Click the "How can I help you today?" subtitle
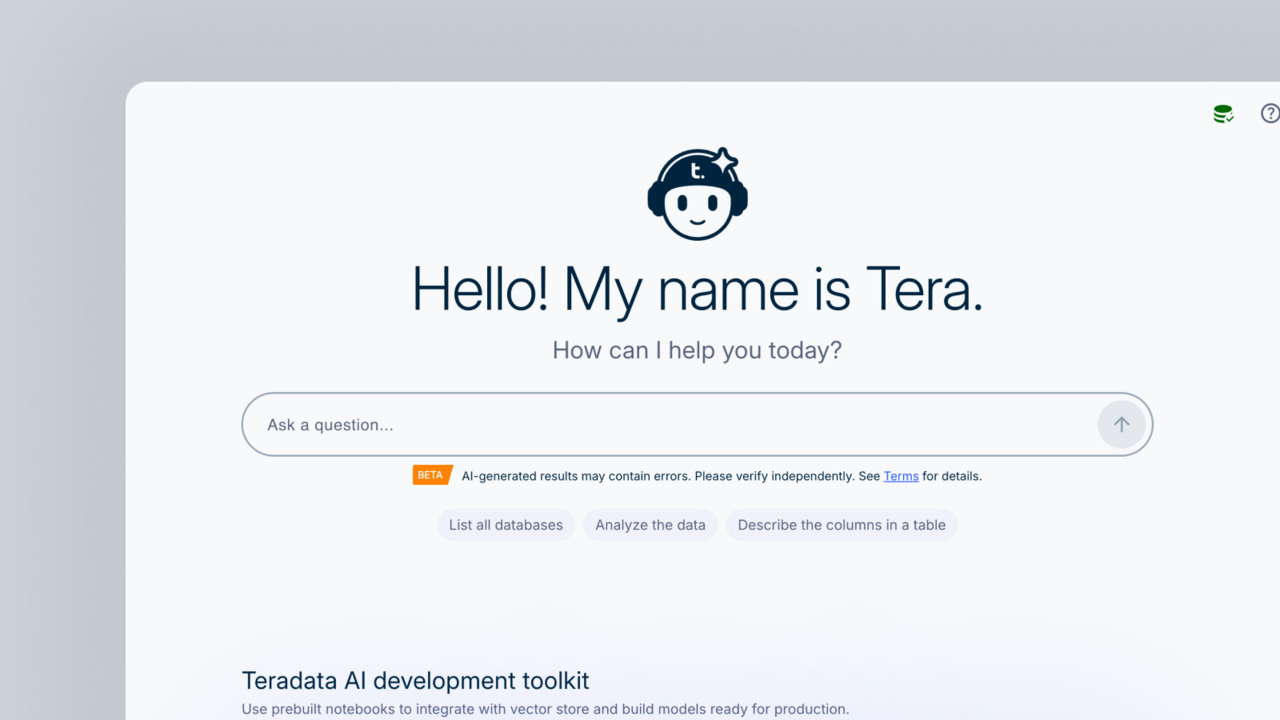Image resolution: width=1280 pixels, height=720 pixels. (697, 350)
